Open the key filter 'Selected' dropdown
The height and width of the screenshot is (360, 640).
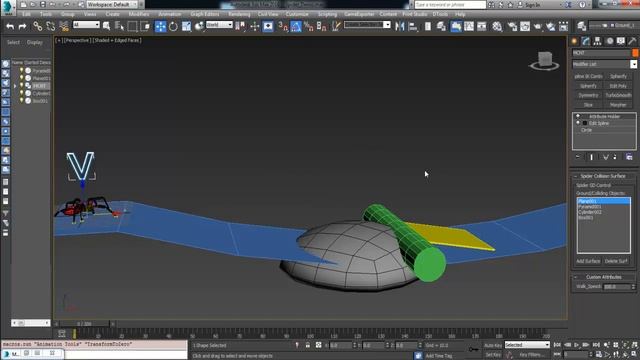(x=527, y=345)
